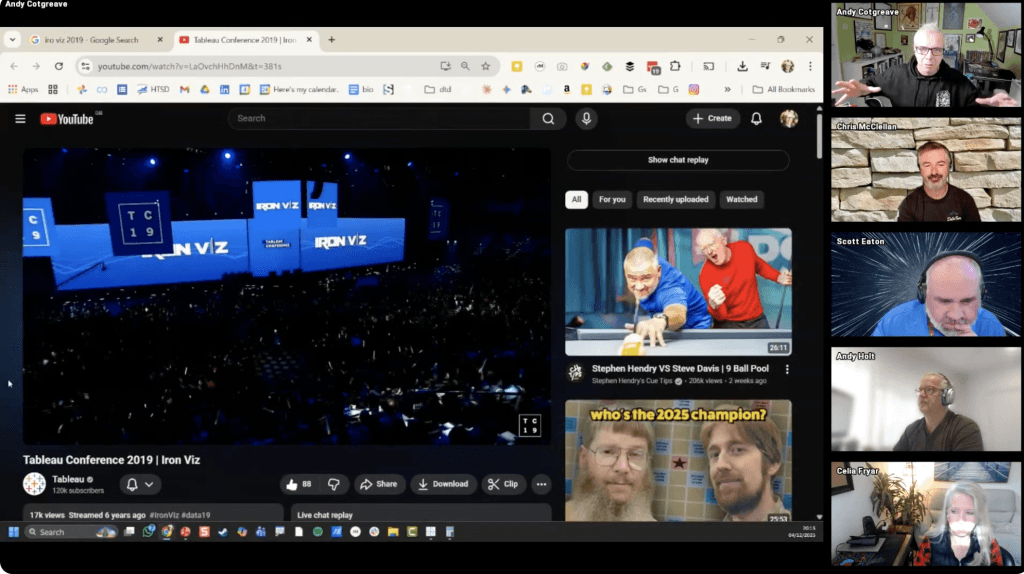The height and width of the screenshot is (574, 1024).
Task: Bookmark this page with the star icon
Action: (x=486, y=66)
